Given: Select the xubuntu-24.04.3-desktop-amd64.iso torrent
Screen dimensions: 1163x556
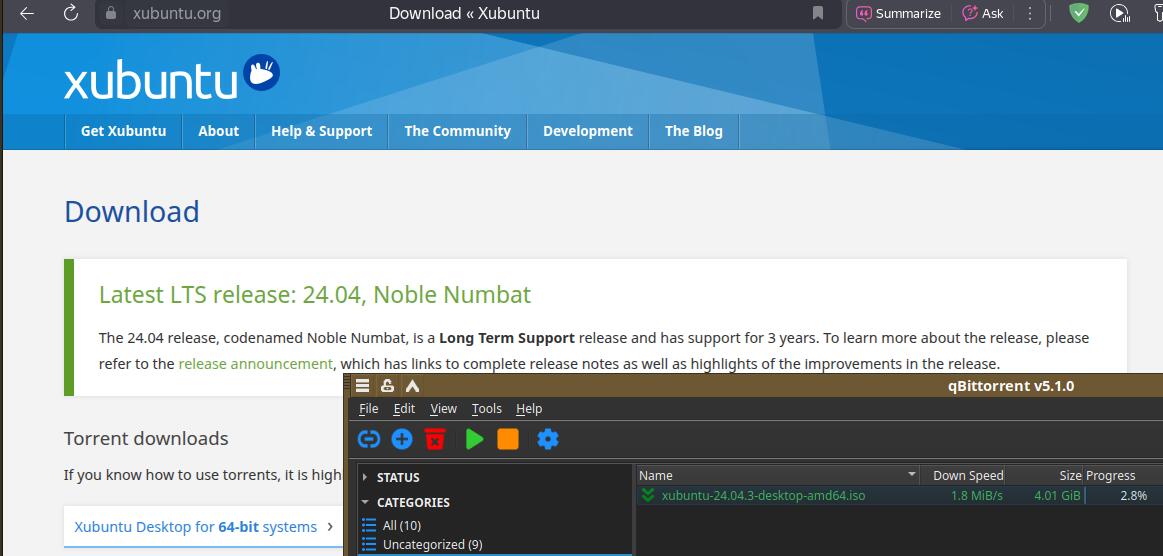Looking at the screenshot, I should point(762,495).
